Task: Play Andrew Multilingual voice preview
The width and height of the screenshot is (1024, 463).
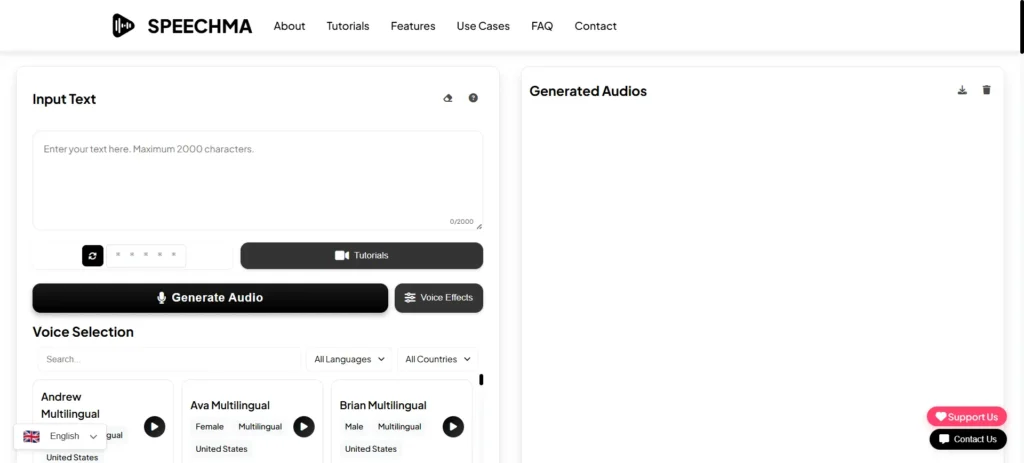Action: click(x=154, y=427)
